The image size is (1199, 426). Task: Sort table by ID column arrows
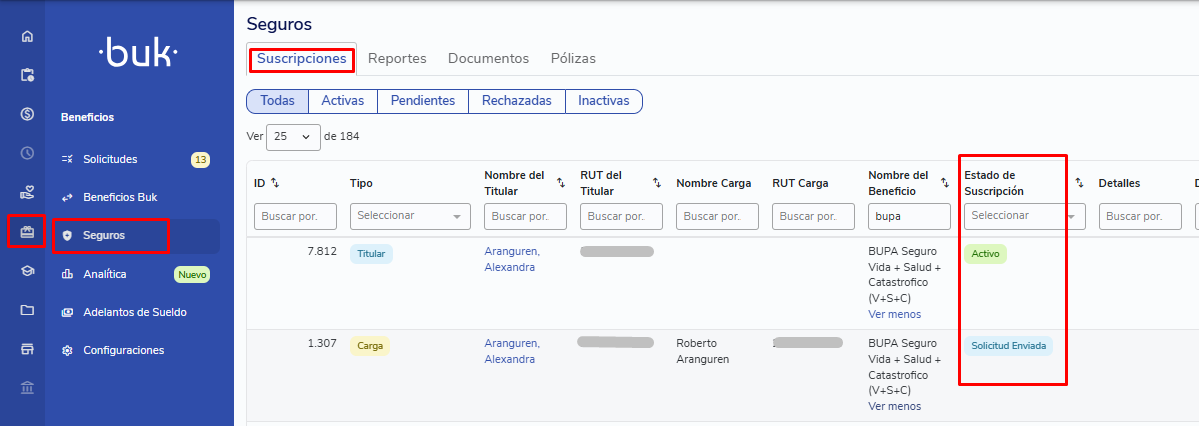point(275,184)
